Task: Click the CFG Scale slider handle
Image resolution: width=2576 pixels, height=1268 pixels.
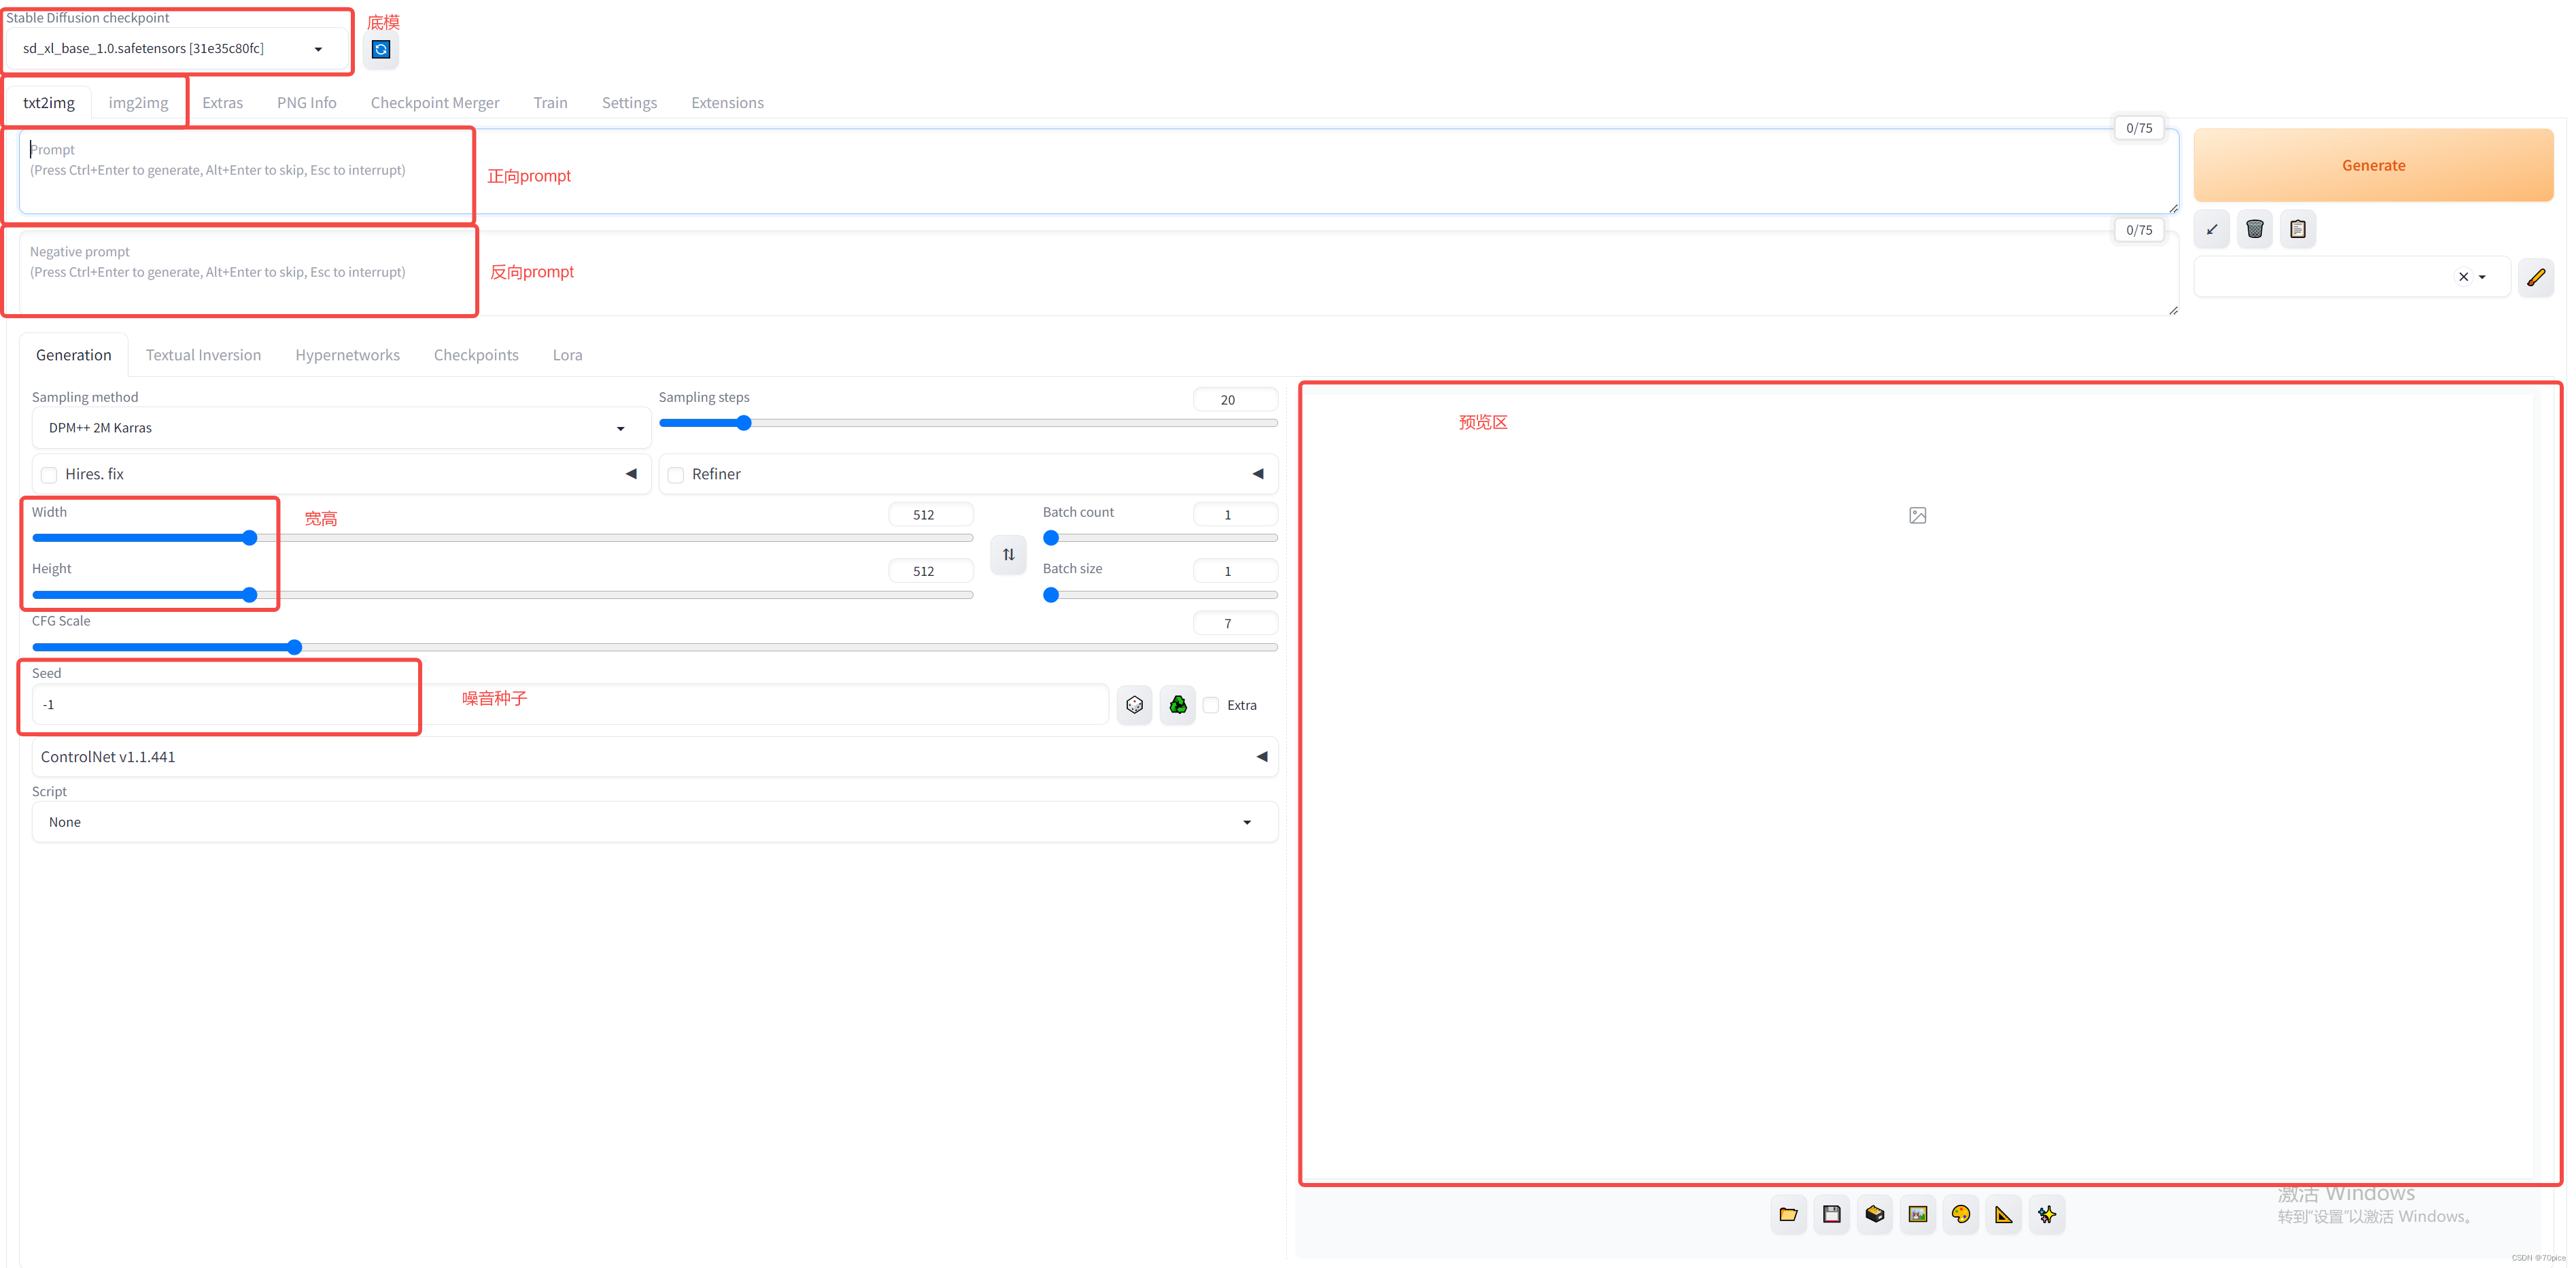Action: point(294,647)
